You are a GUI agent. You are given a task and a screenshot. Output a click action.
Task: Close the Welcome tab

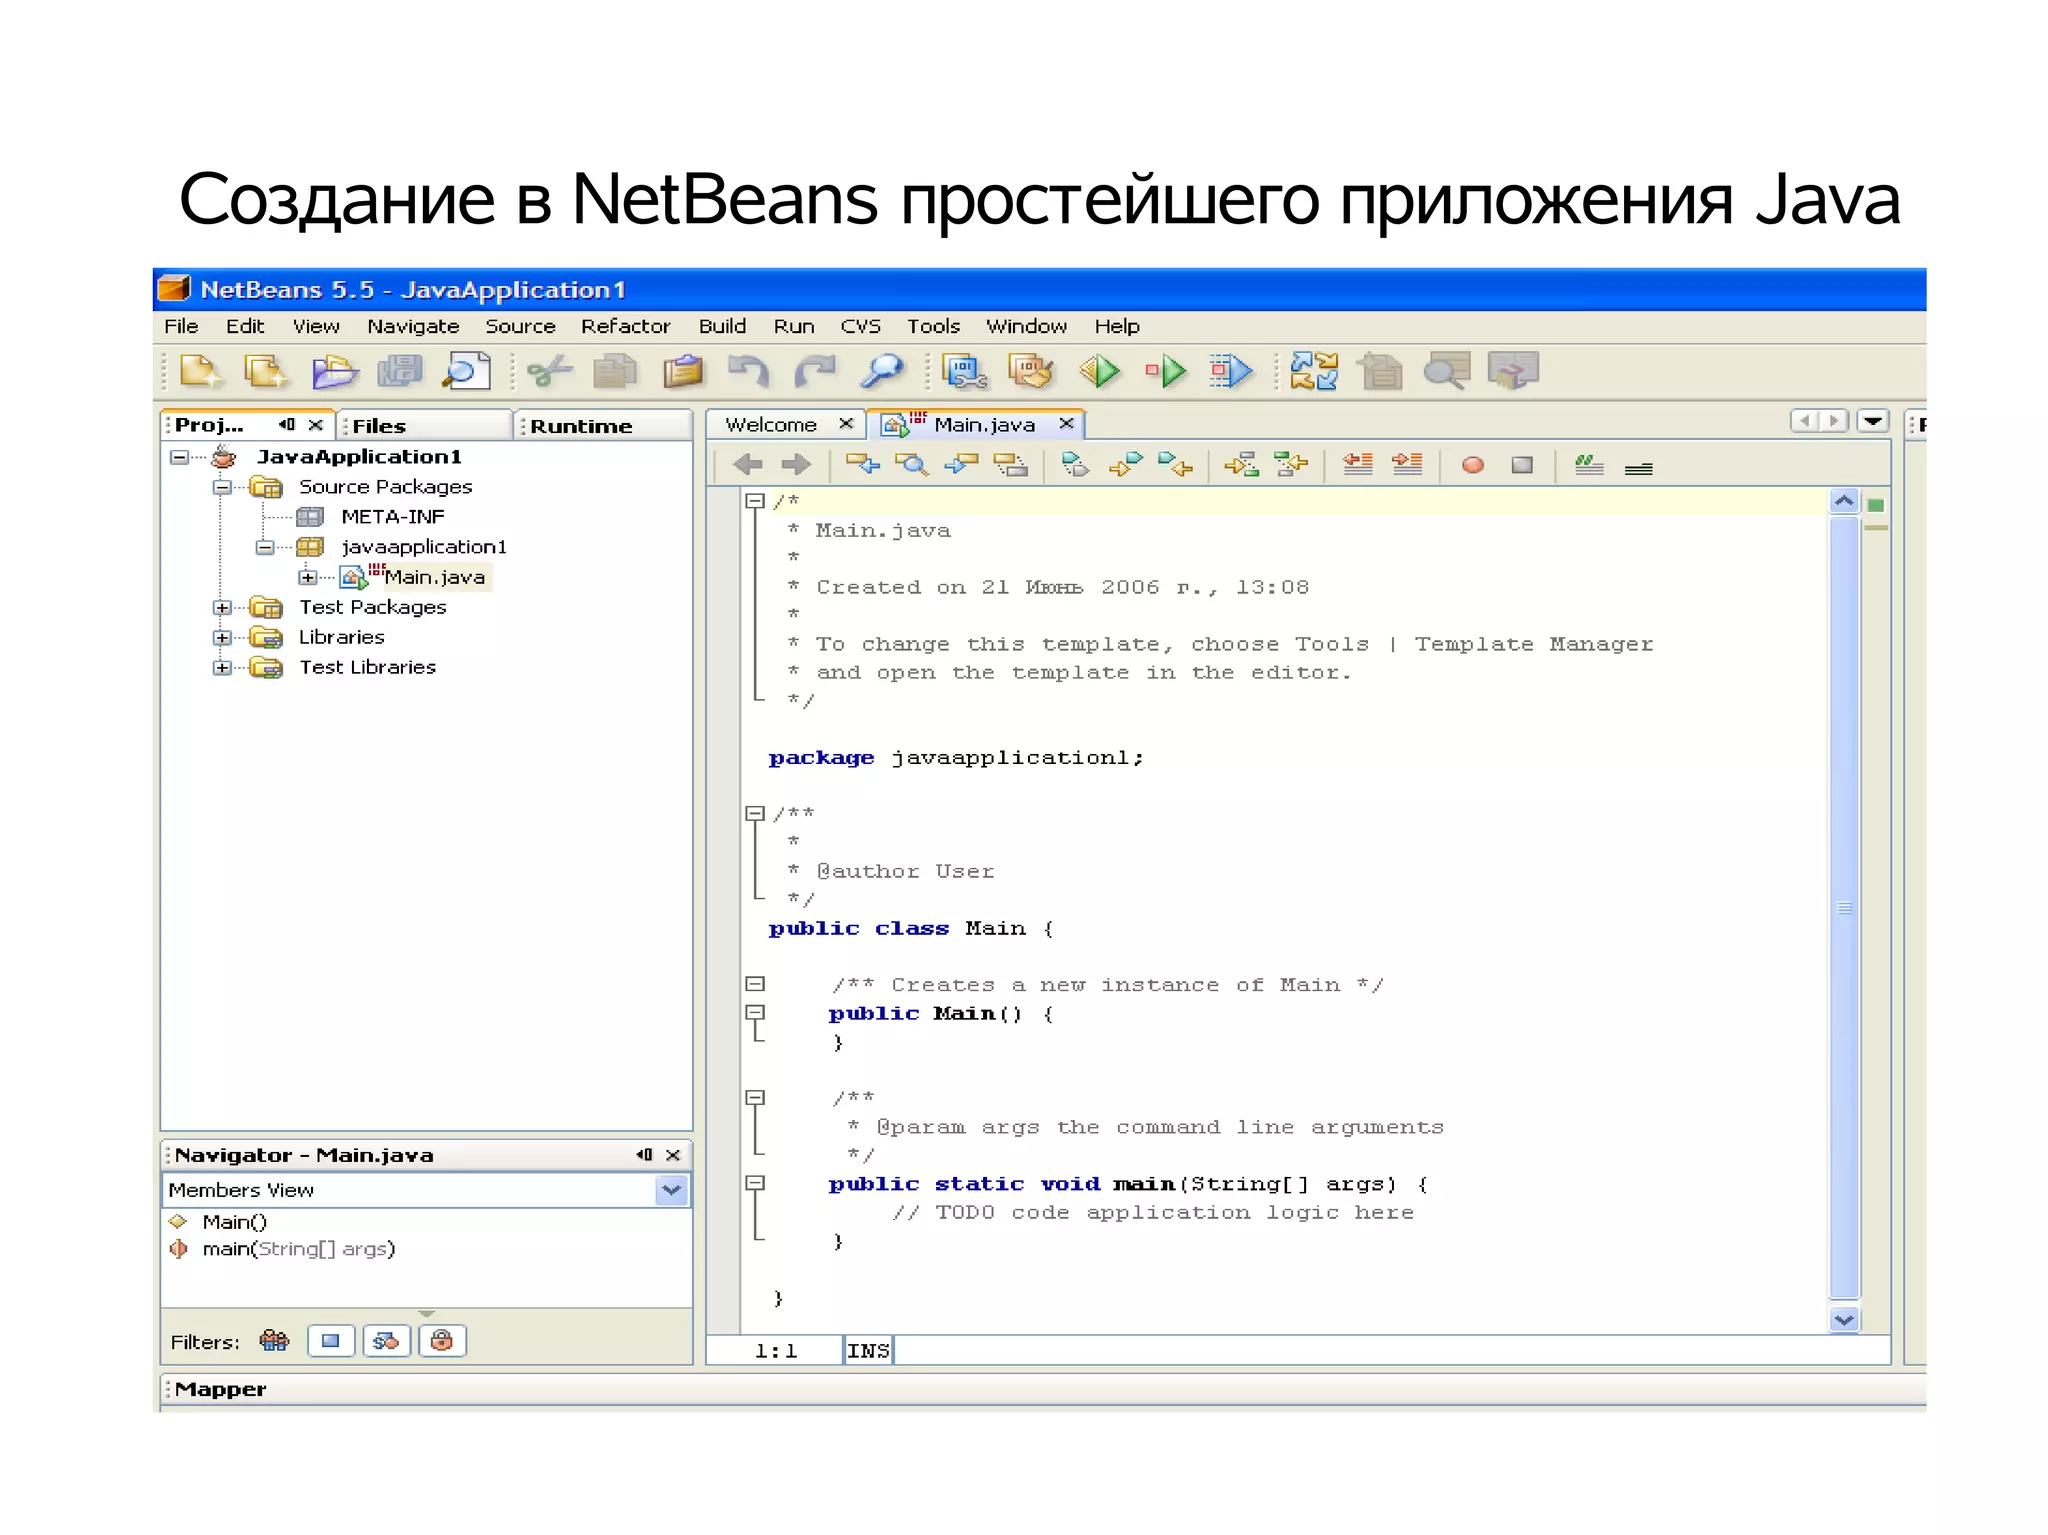pyautogui.click(x=846, y=424)
